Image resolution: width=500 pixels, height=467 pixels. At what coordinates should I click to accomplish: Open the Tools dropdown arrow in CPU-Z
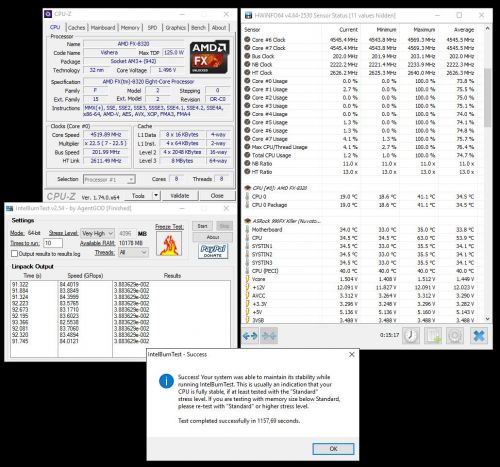156,196
